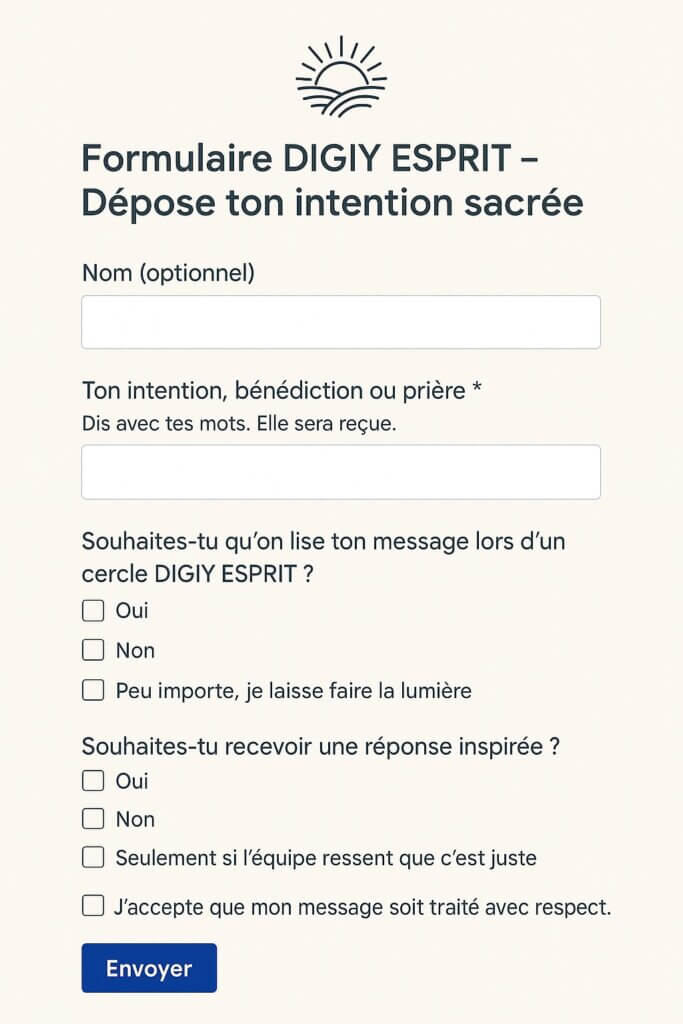Focus the intention, bénédiction ou prière field
683x1024 pixels.
click(341, 472)
